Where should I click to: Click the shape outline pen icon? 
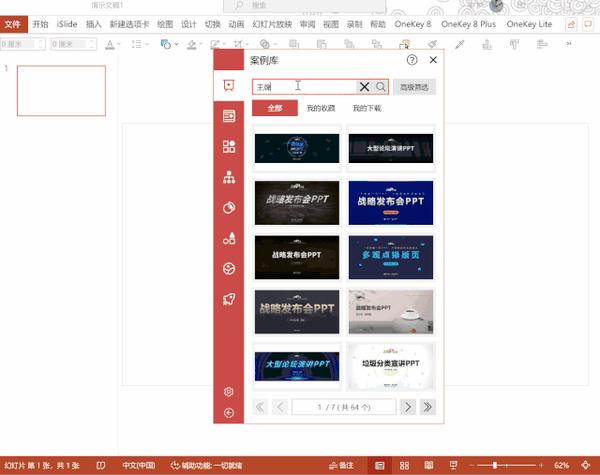coord(215,44)
